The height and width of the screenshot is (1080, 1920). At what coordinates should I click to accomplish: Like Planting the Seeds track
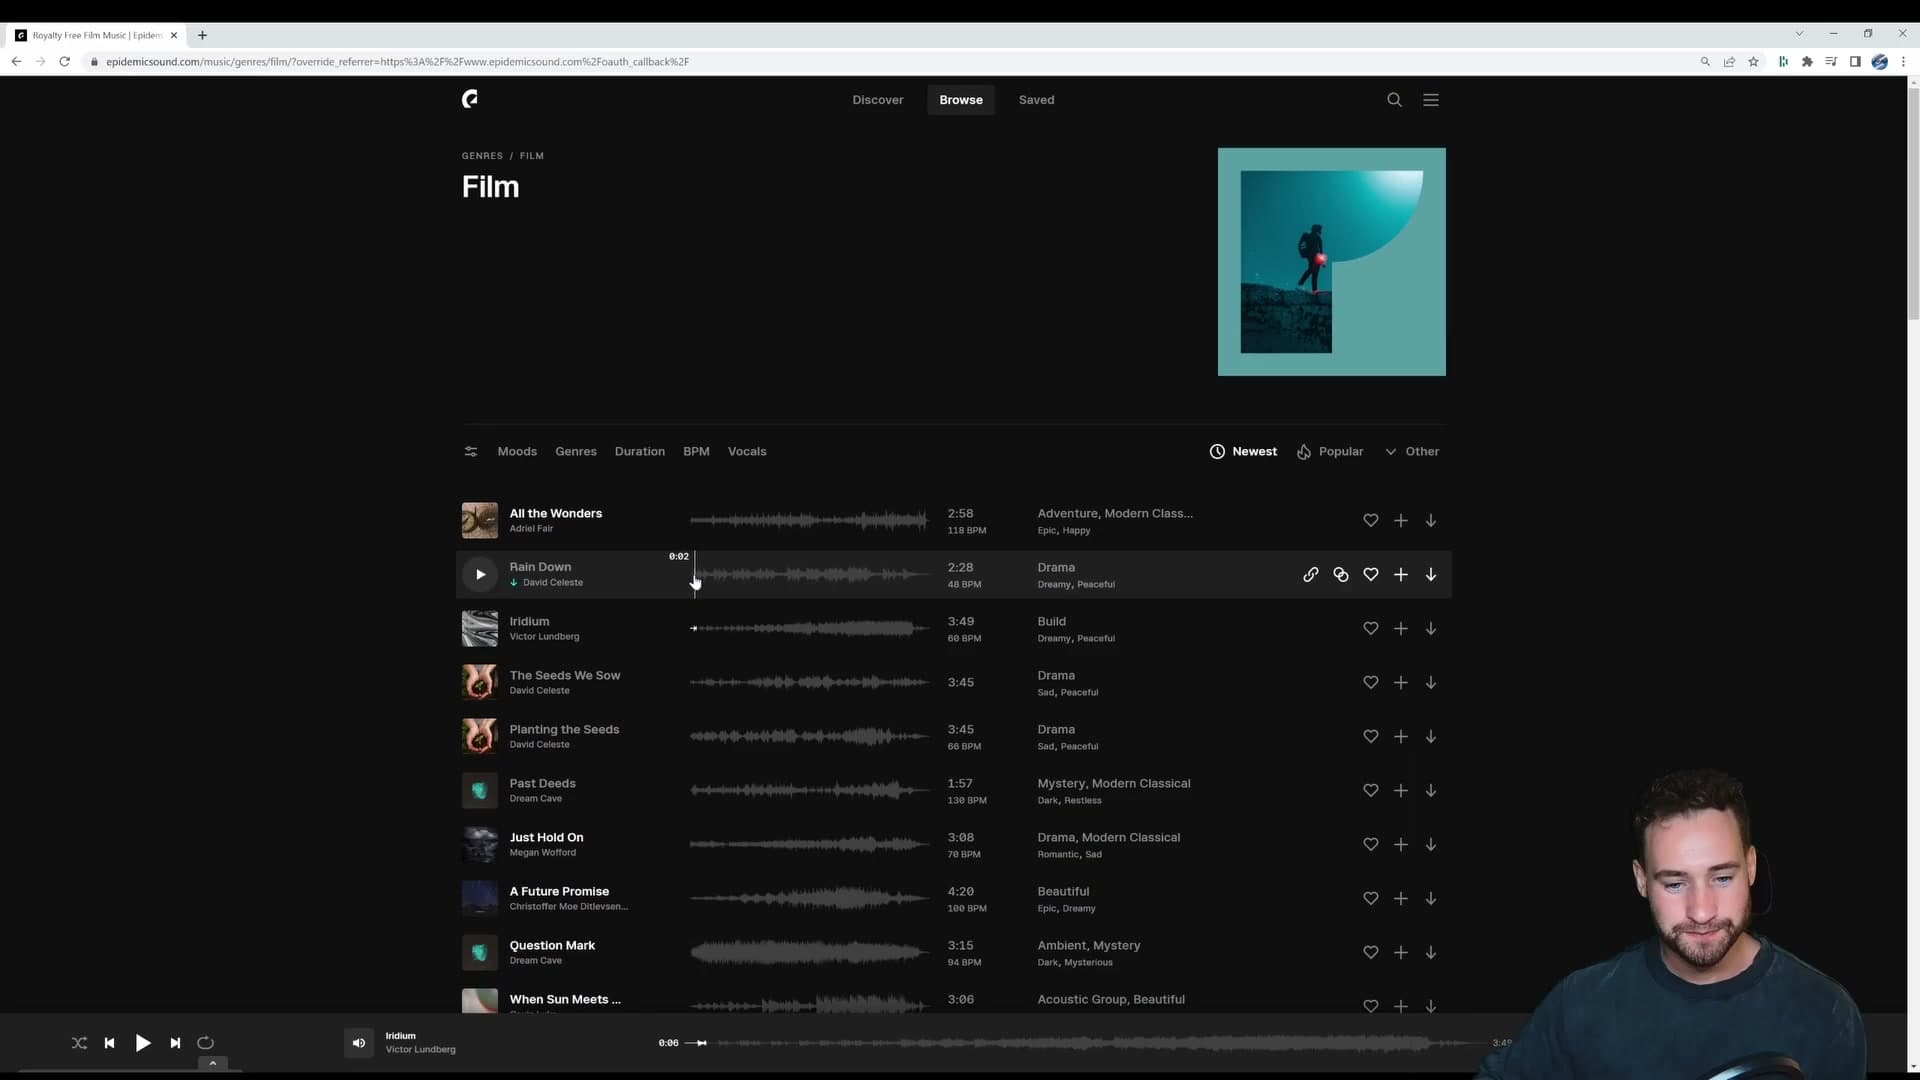point(1371,736)
